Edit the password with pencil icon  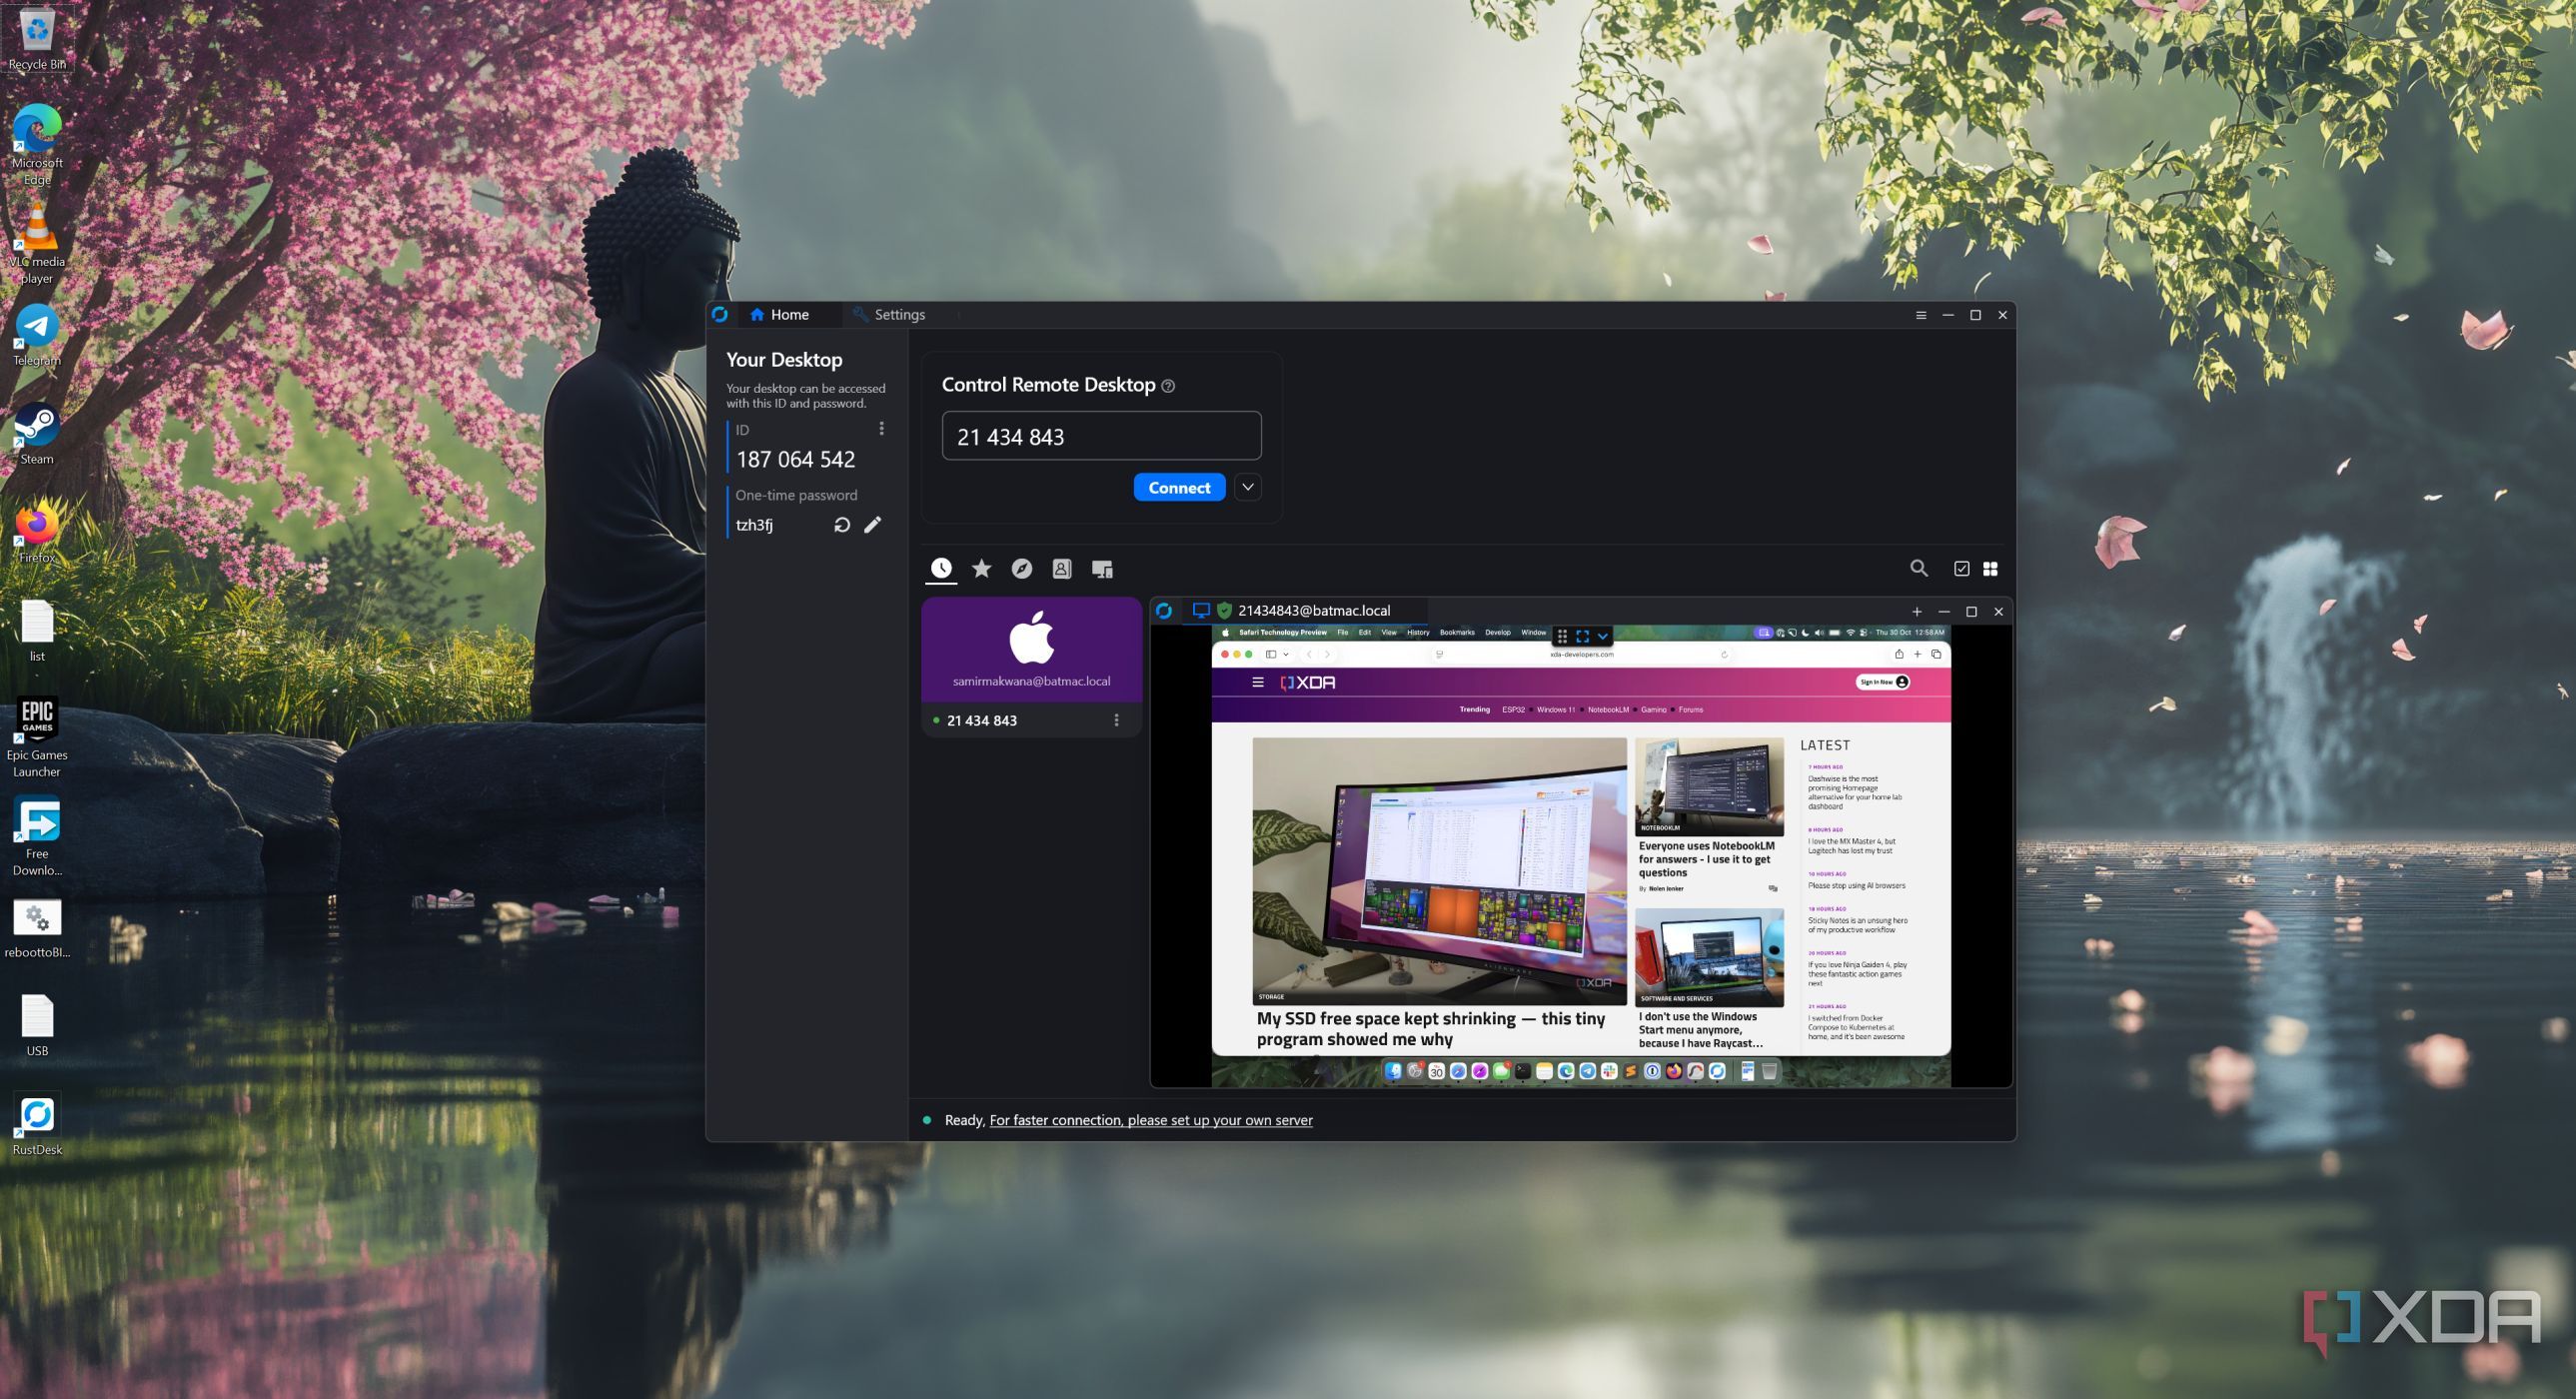(873, 525)
